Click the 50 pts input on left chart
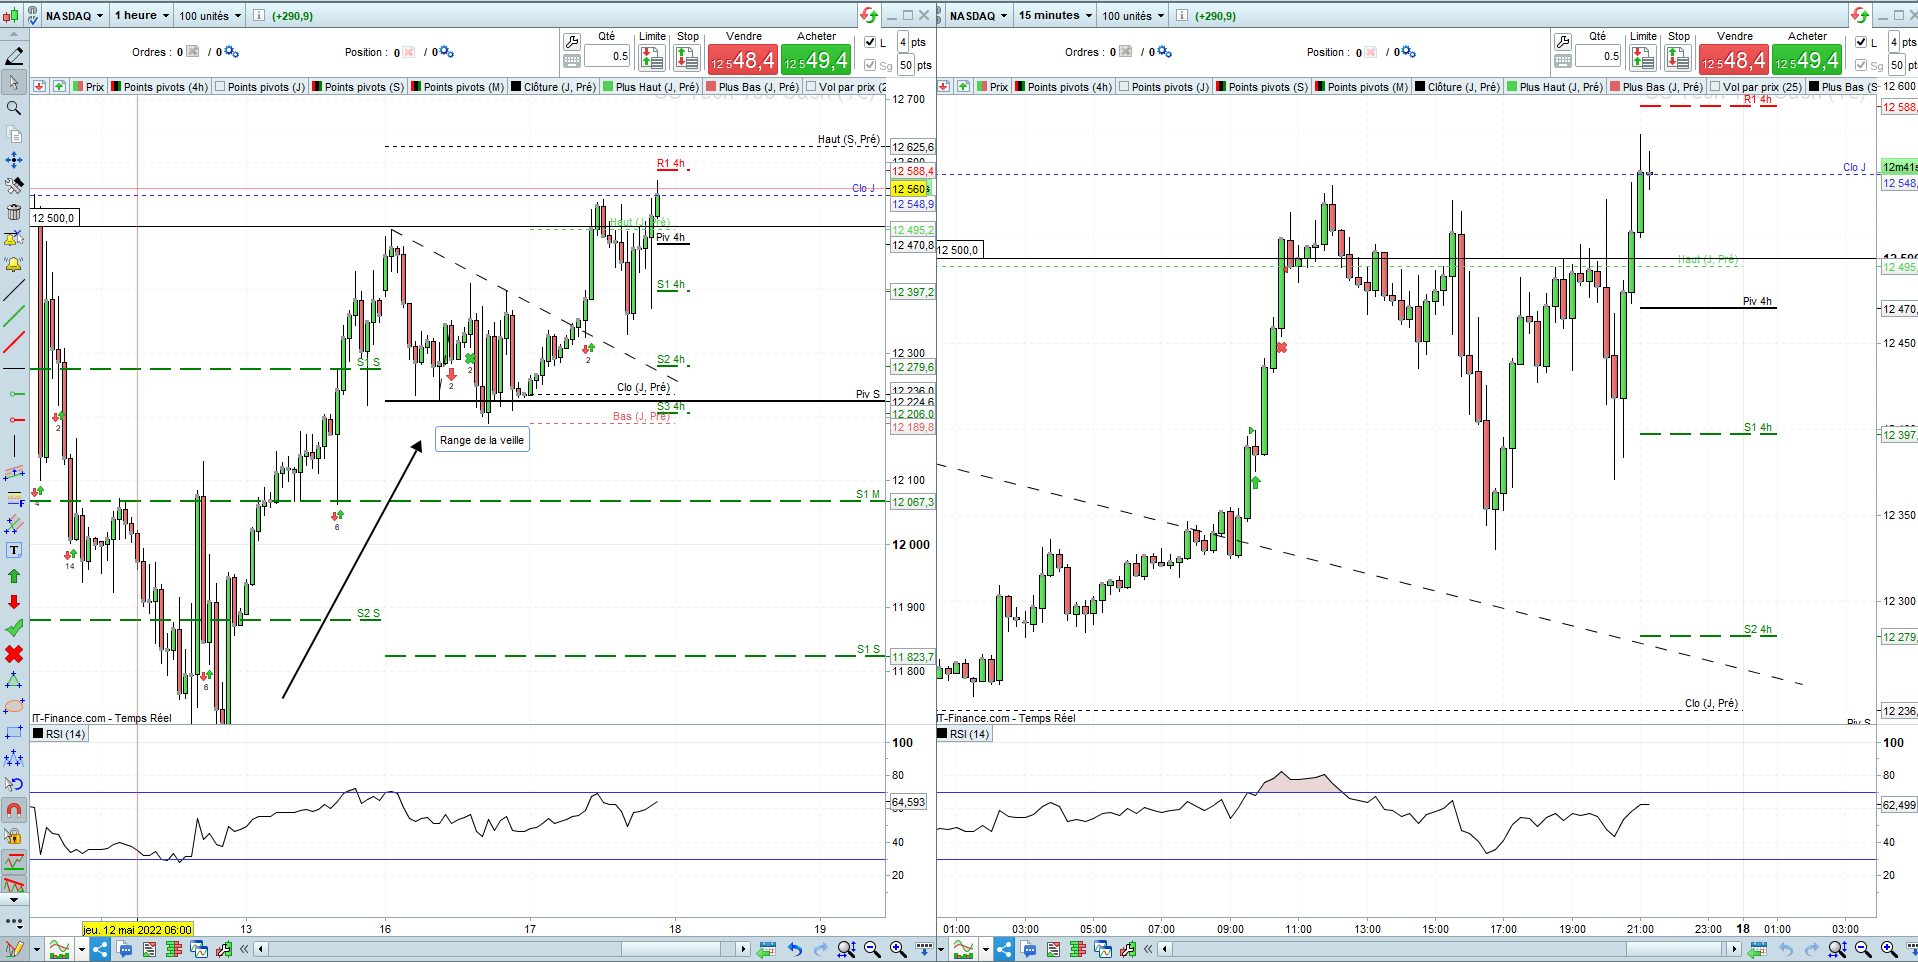 pos(906,65)
